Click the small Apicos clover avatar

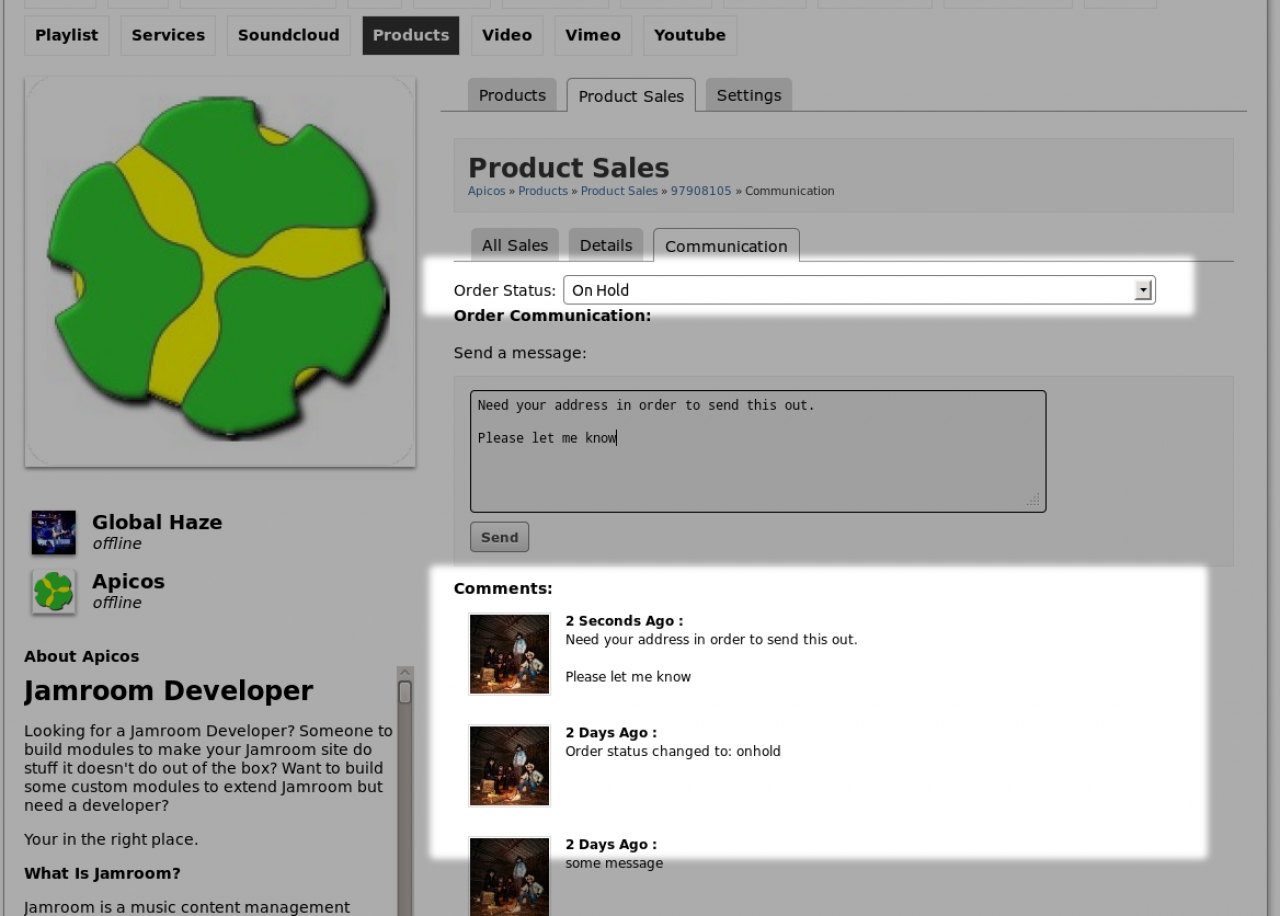click(x=53, y=591)
